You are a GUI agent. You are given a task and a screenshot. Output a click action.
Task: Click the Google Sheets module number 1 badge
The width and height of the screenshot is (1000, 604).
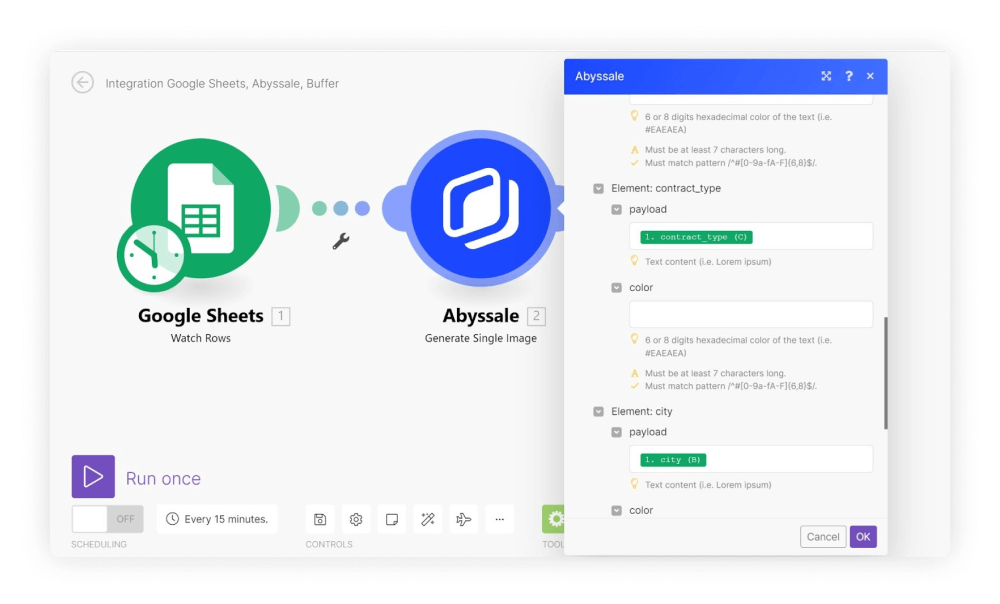(x=281, y=316)
